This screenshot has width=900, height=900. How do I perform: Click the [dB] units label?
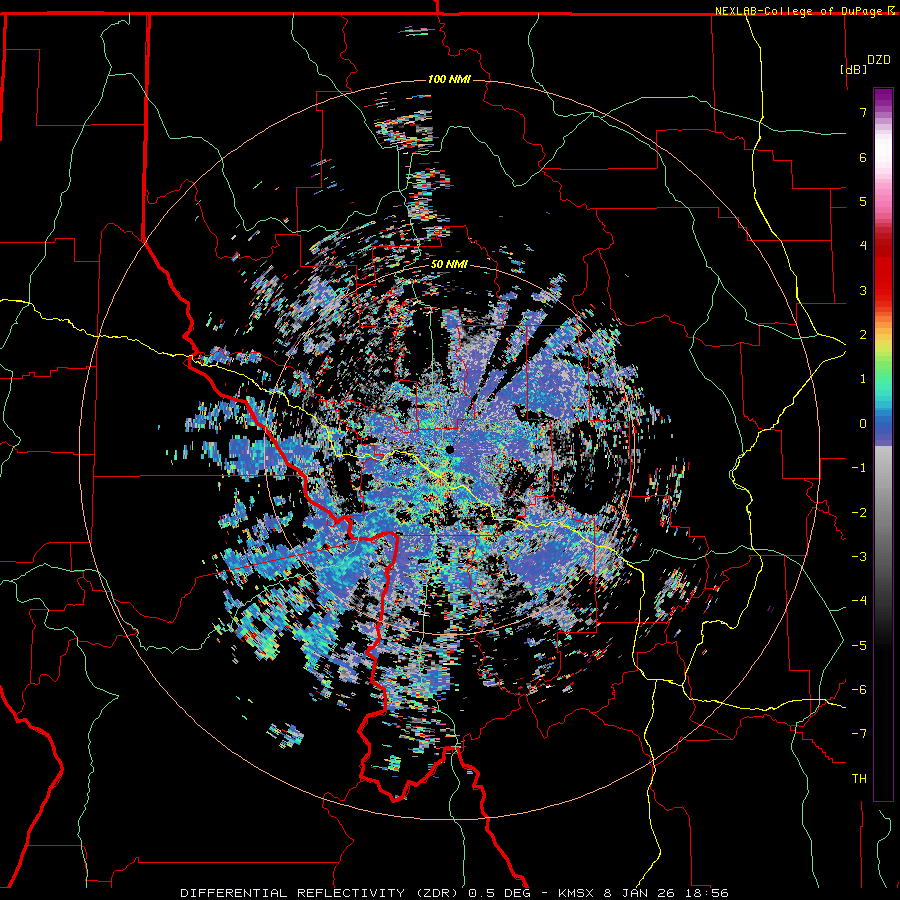(853, 69)
